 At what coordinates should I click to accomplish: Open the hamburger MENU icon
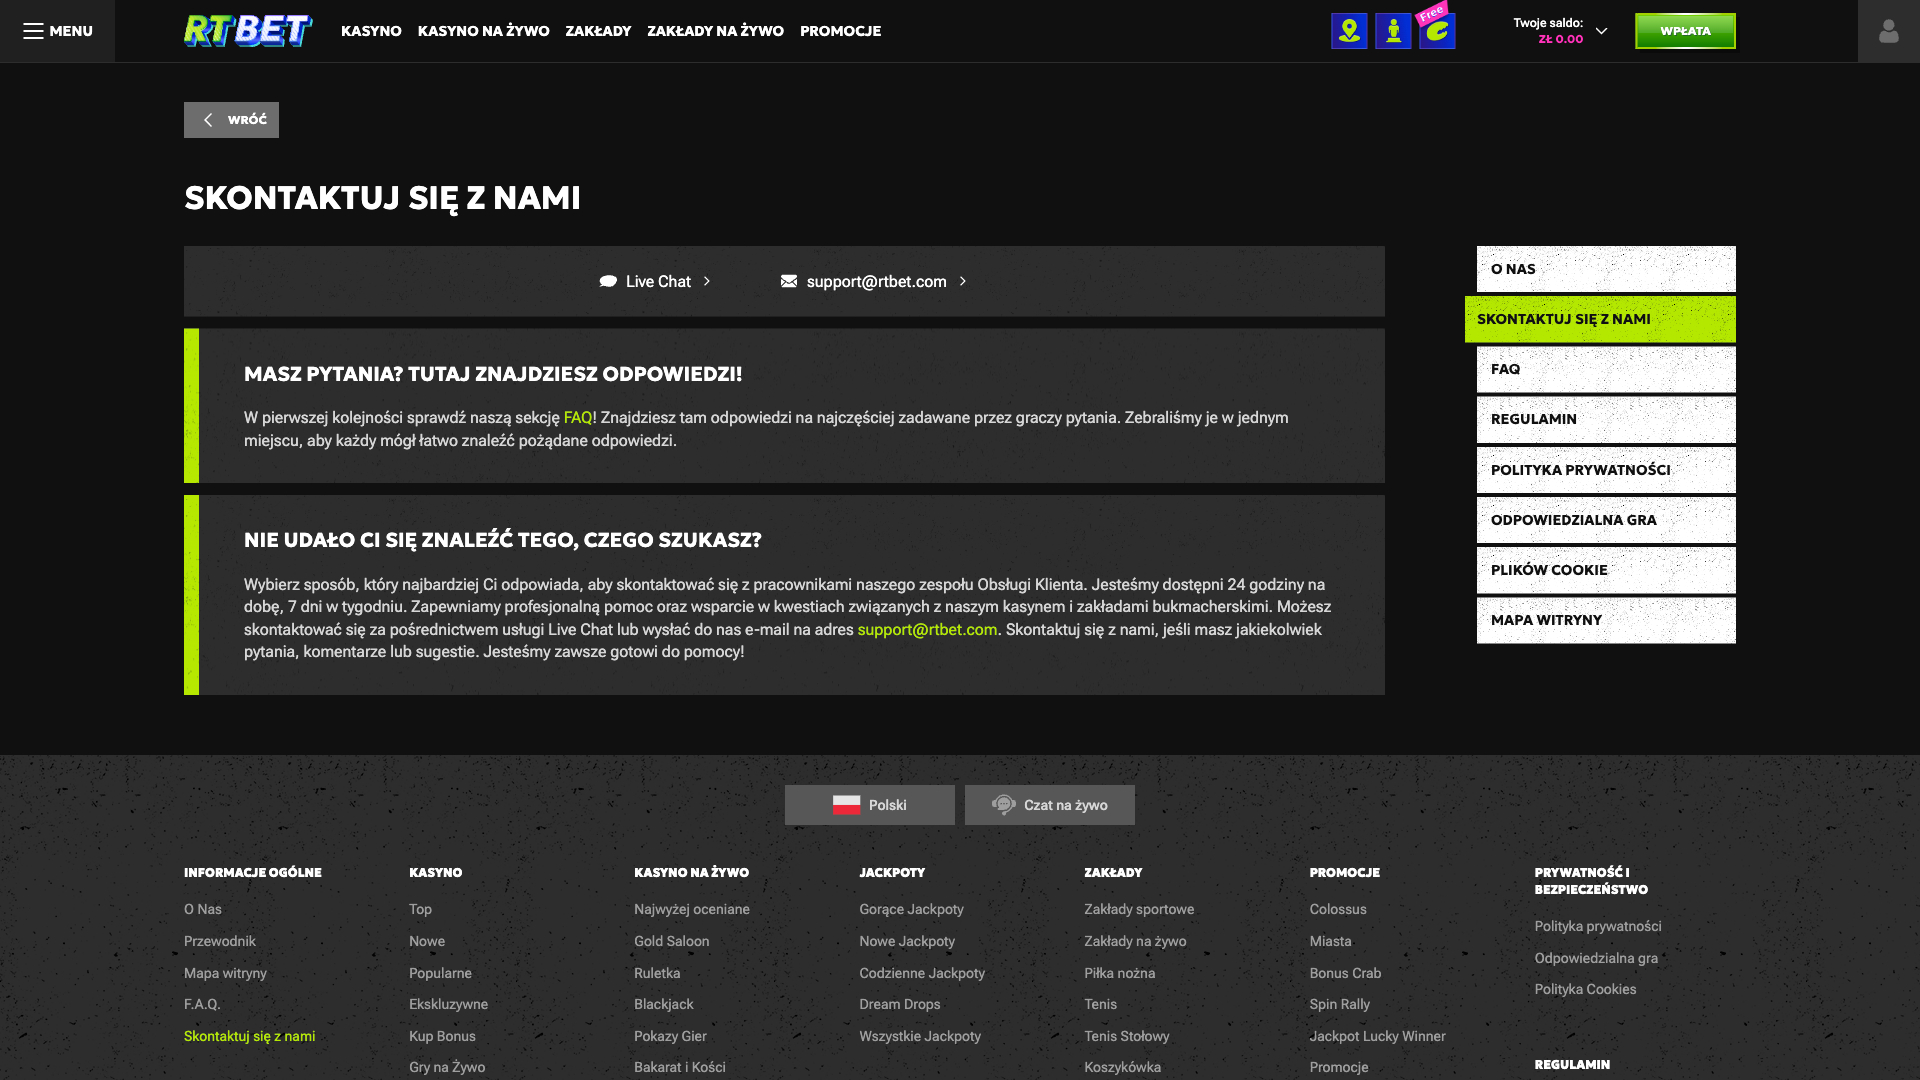pyautogui.click(x=33, y=31)
